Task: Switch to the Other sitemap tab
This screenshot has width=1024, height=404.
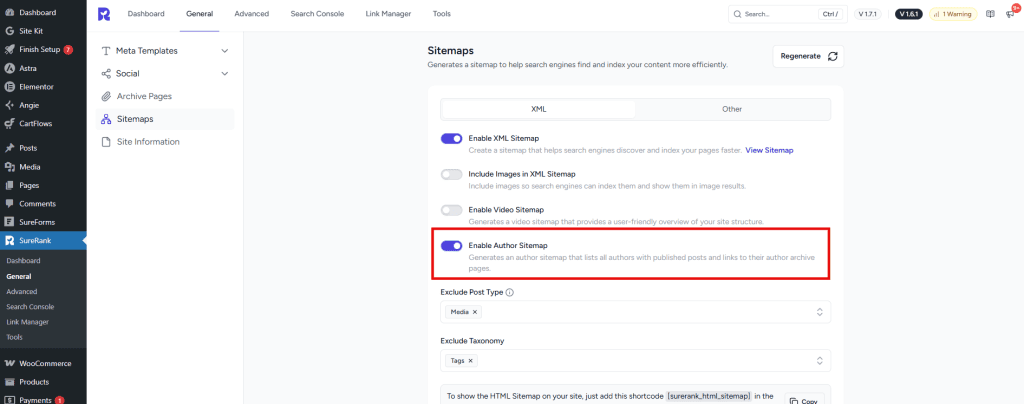Action: click(732, 109)
